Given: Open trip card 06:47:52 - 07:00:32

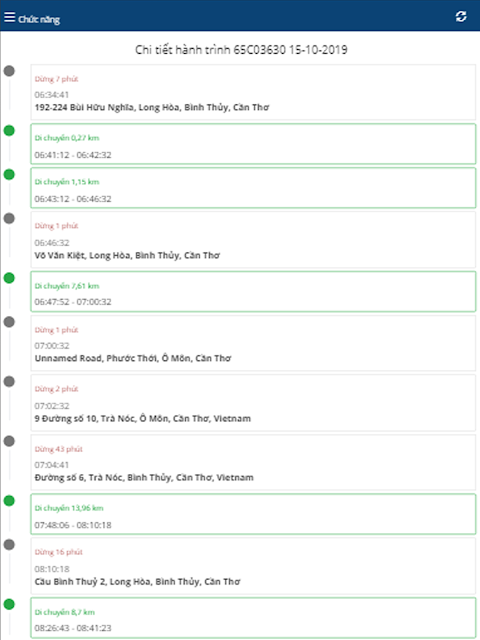Looking at the screenshot, I should pyautogui.click(x=253, y=291).
